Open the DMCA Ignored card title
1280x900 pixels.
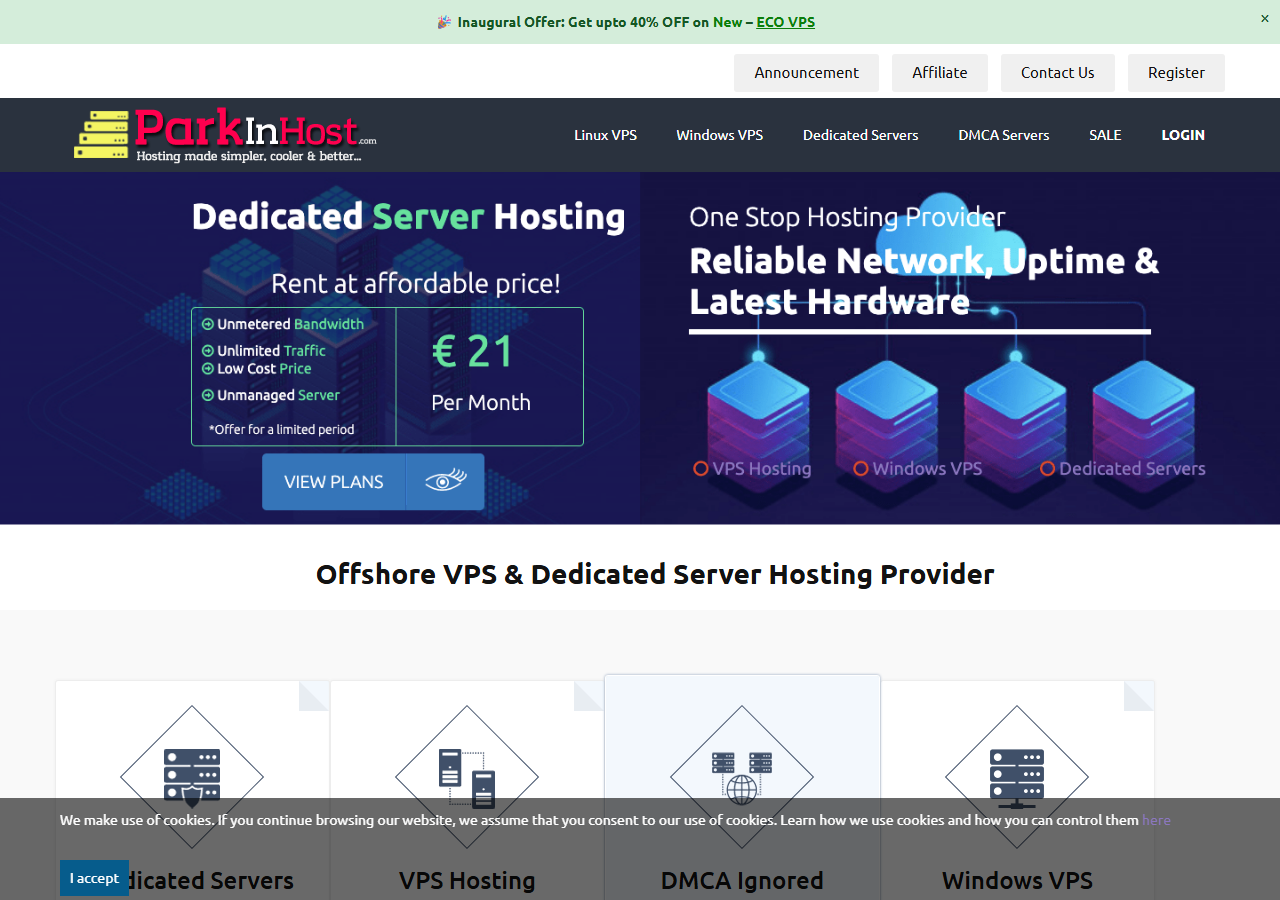point(742,881)
